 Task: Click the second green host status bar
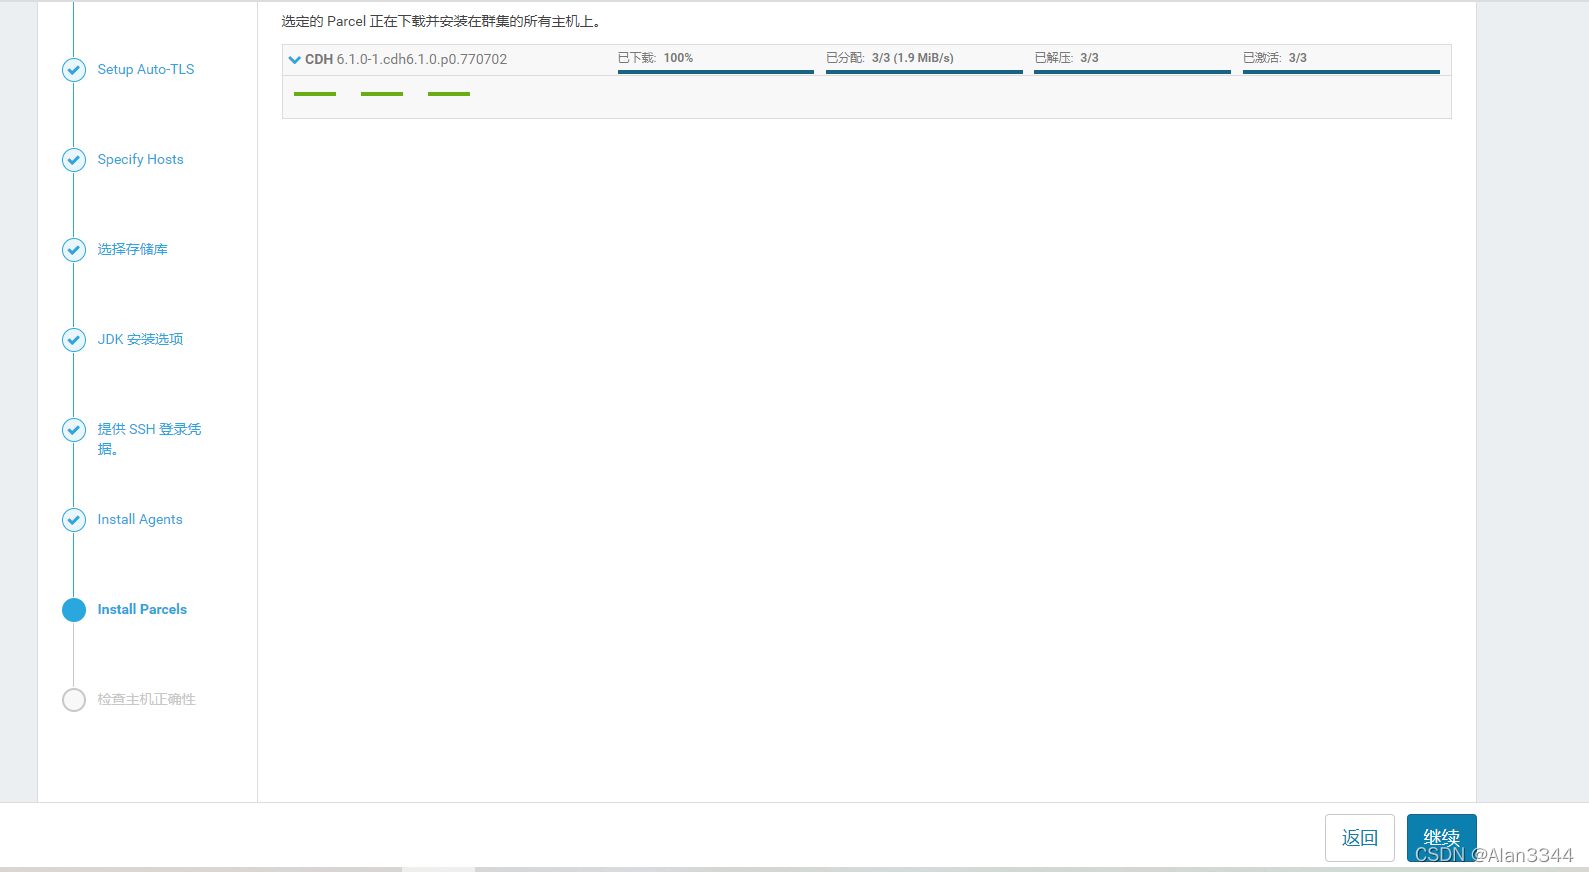382,94
